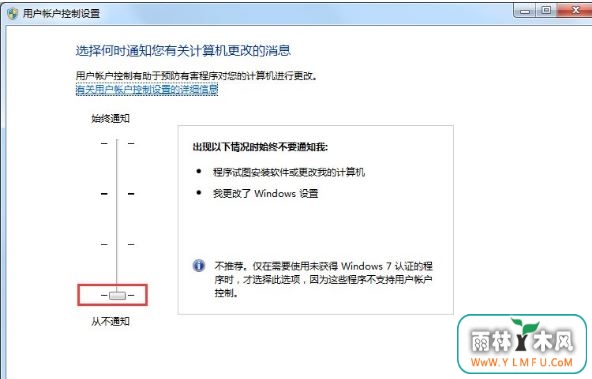Viewport: 592px width, 379px height.
Task: Click the slider thumb at 从不通知 level
Action: pos(117,295)
